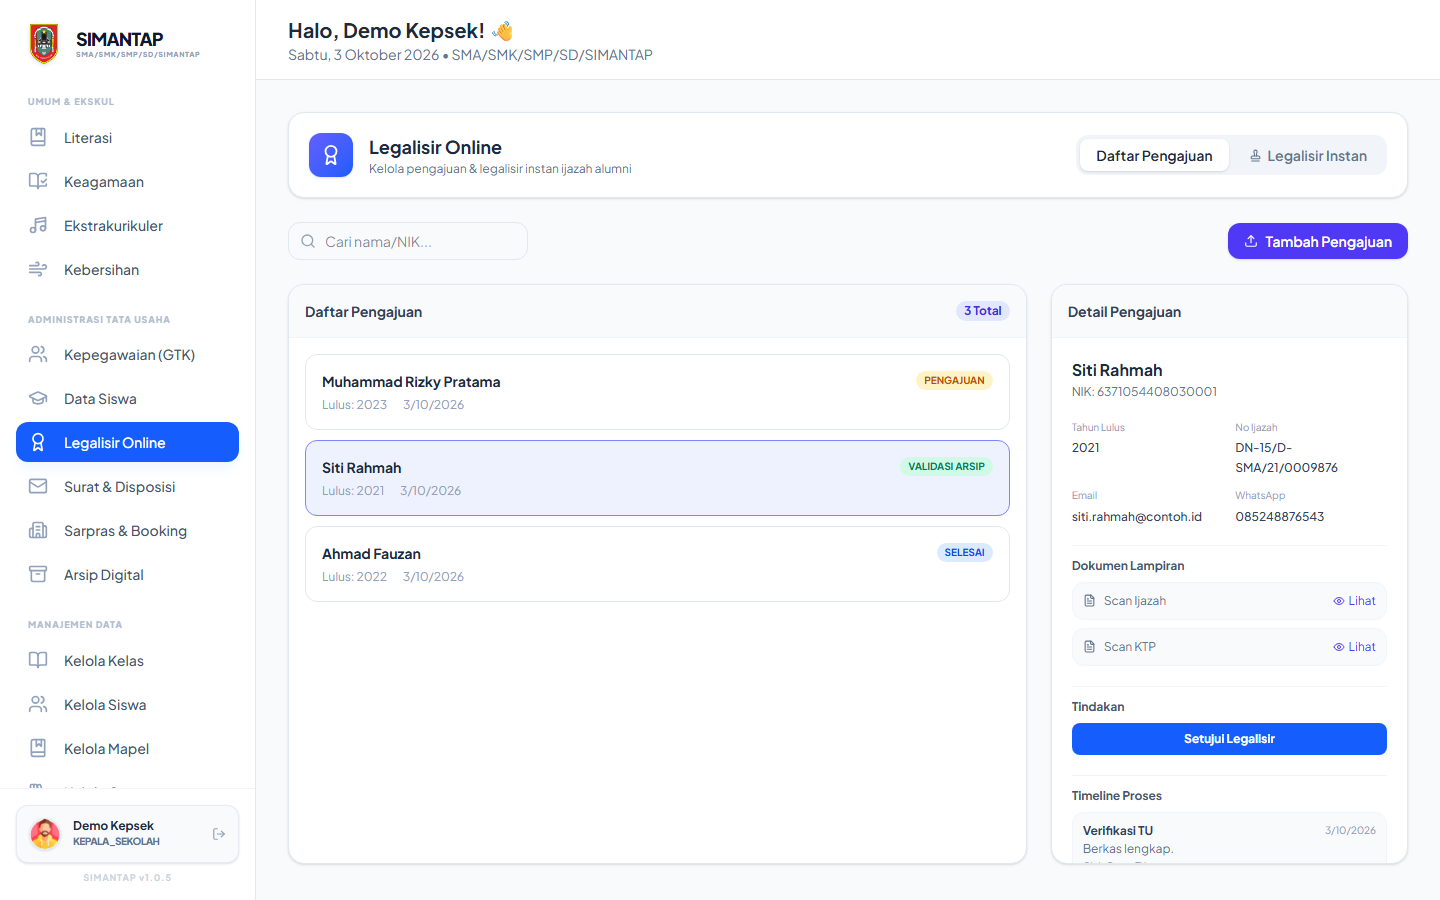Select the Kelola Mapel bookmark icon
The height and width of the screenshot is (900, 1440).
click(x=38, y=749)
